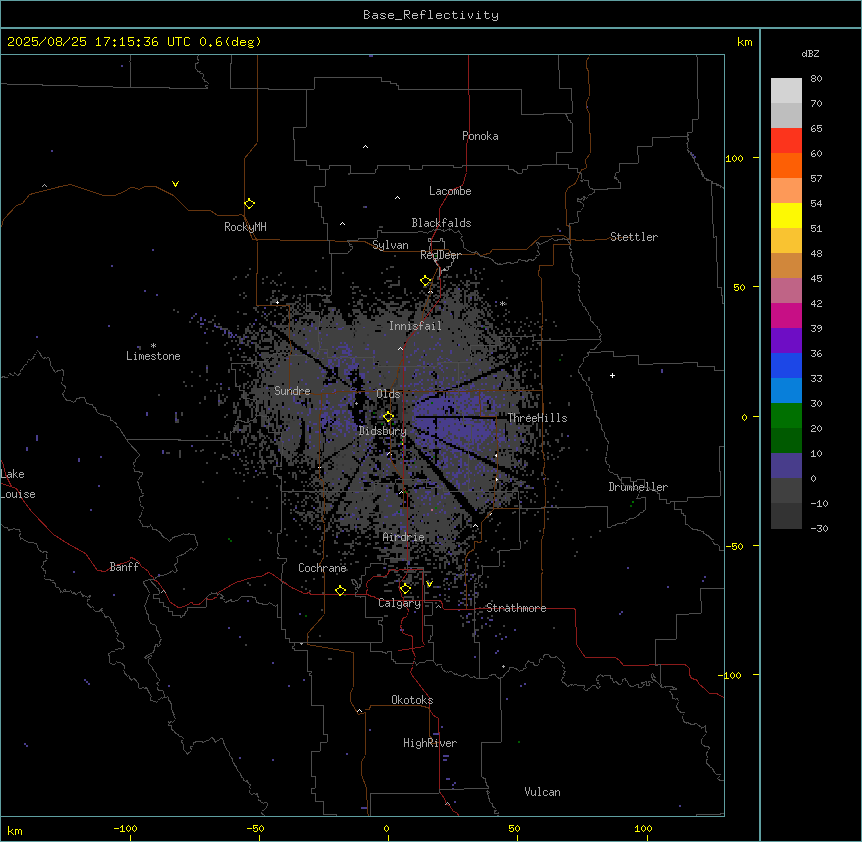The height and width of the screenshot is (842, 862).
Task: Click the yellow diamond marker south of RedDeer
Action: tap(425, 281)
